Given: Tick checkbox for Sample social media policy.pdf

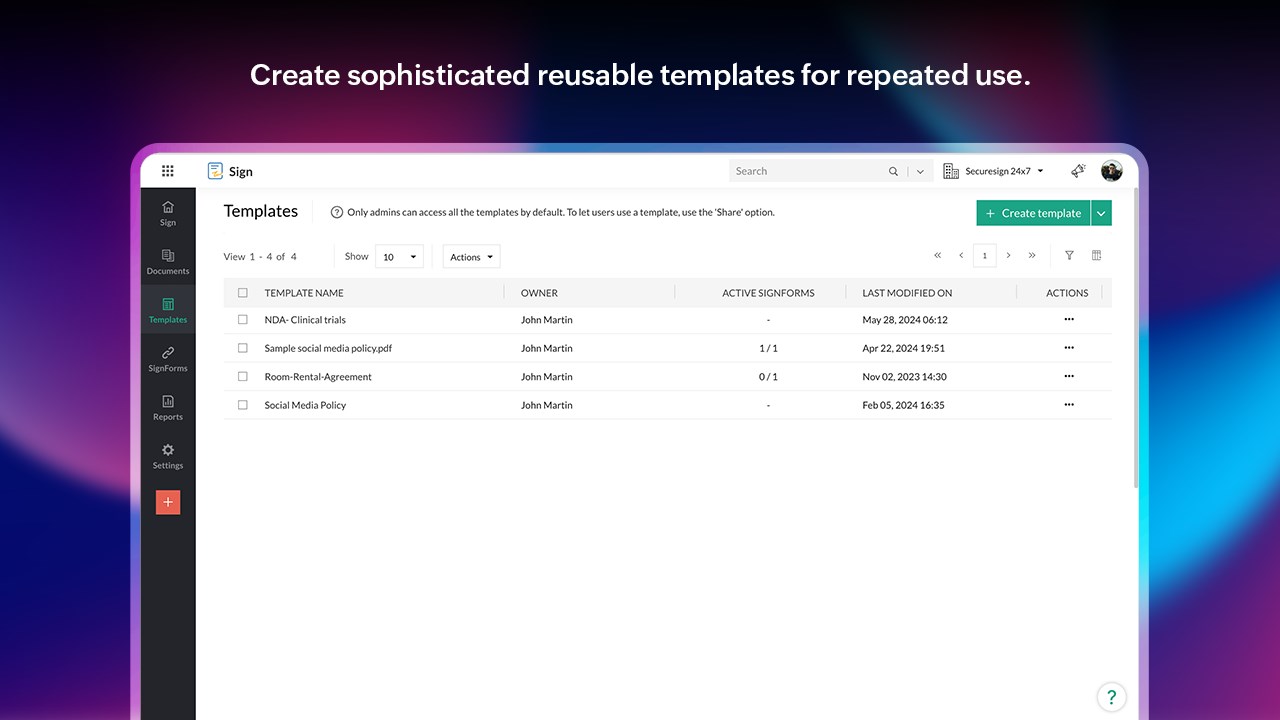Looking at the screenshot, I should [243, 348].
